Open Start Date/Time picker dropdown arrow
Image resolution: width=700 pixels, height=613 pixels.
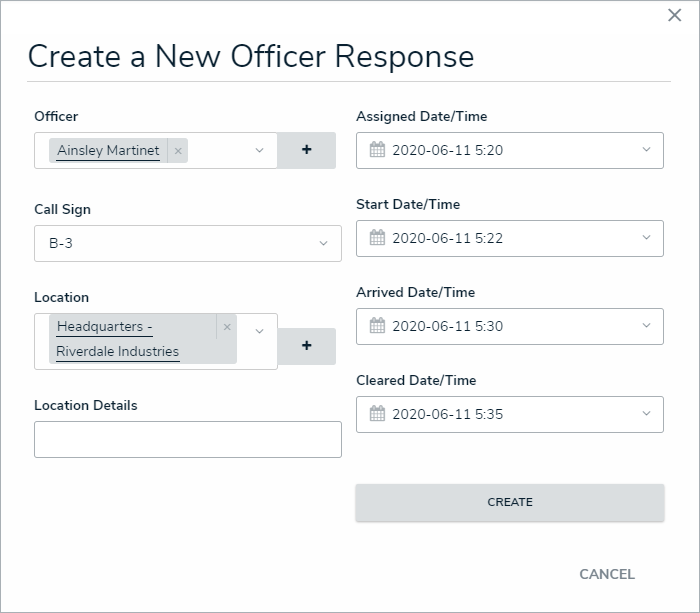(x=646, y=238)
